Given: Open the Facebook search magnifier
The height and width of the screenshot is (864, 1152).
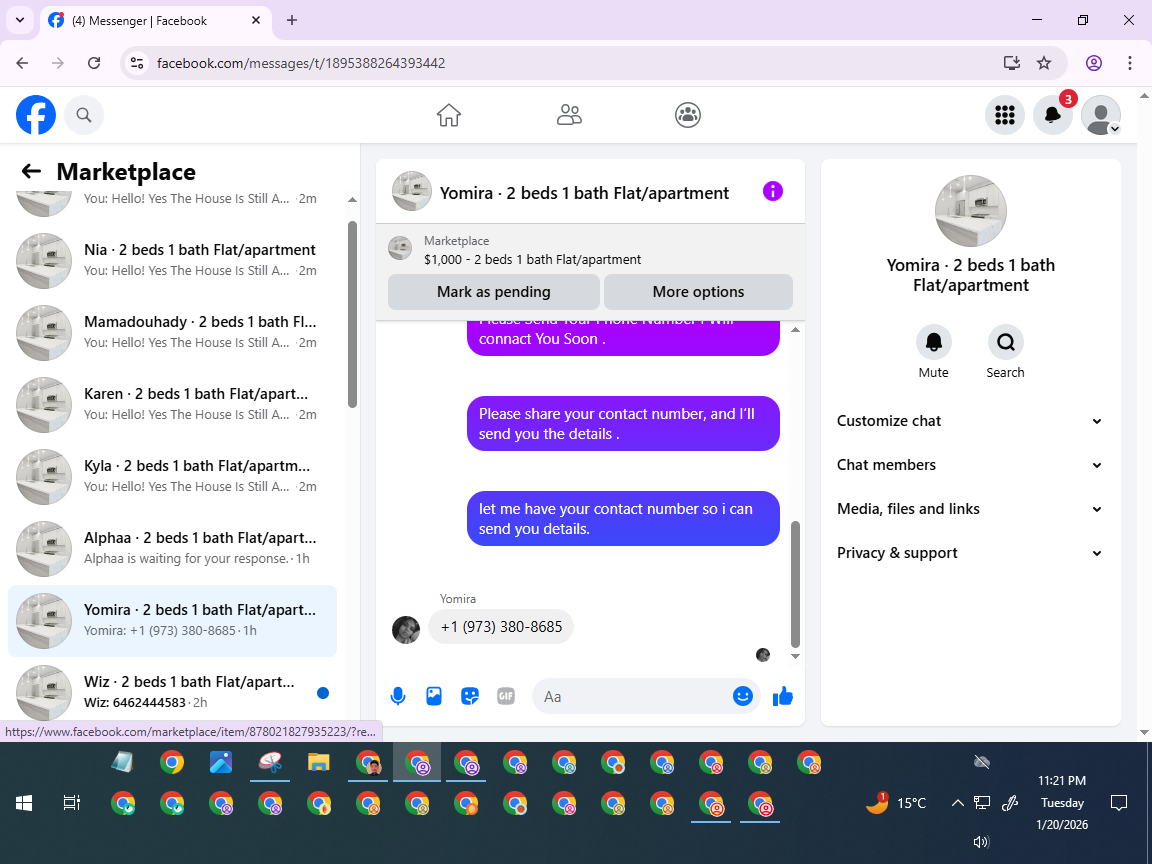Looking at the screenshot, I should (84, 115).
